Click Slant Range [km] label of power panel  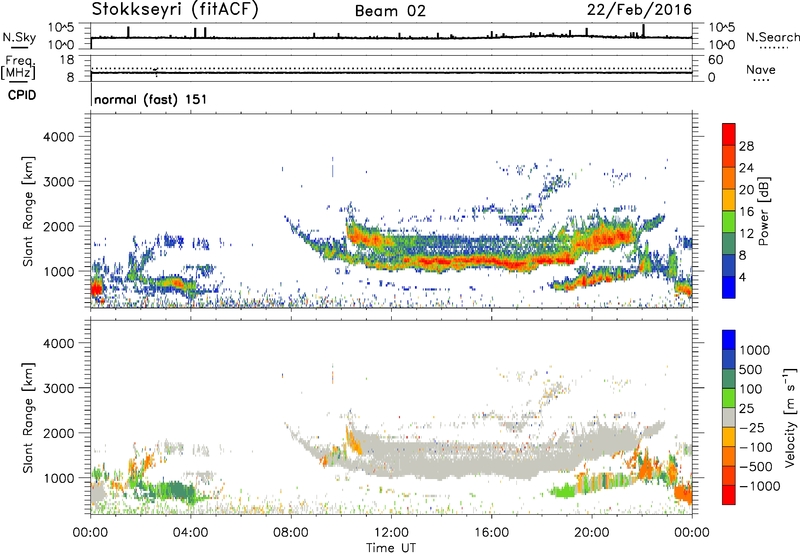(29, 211)
